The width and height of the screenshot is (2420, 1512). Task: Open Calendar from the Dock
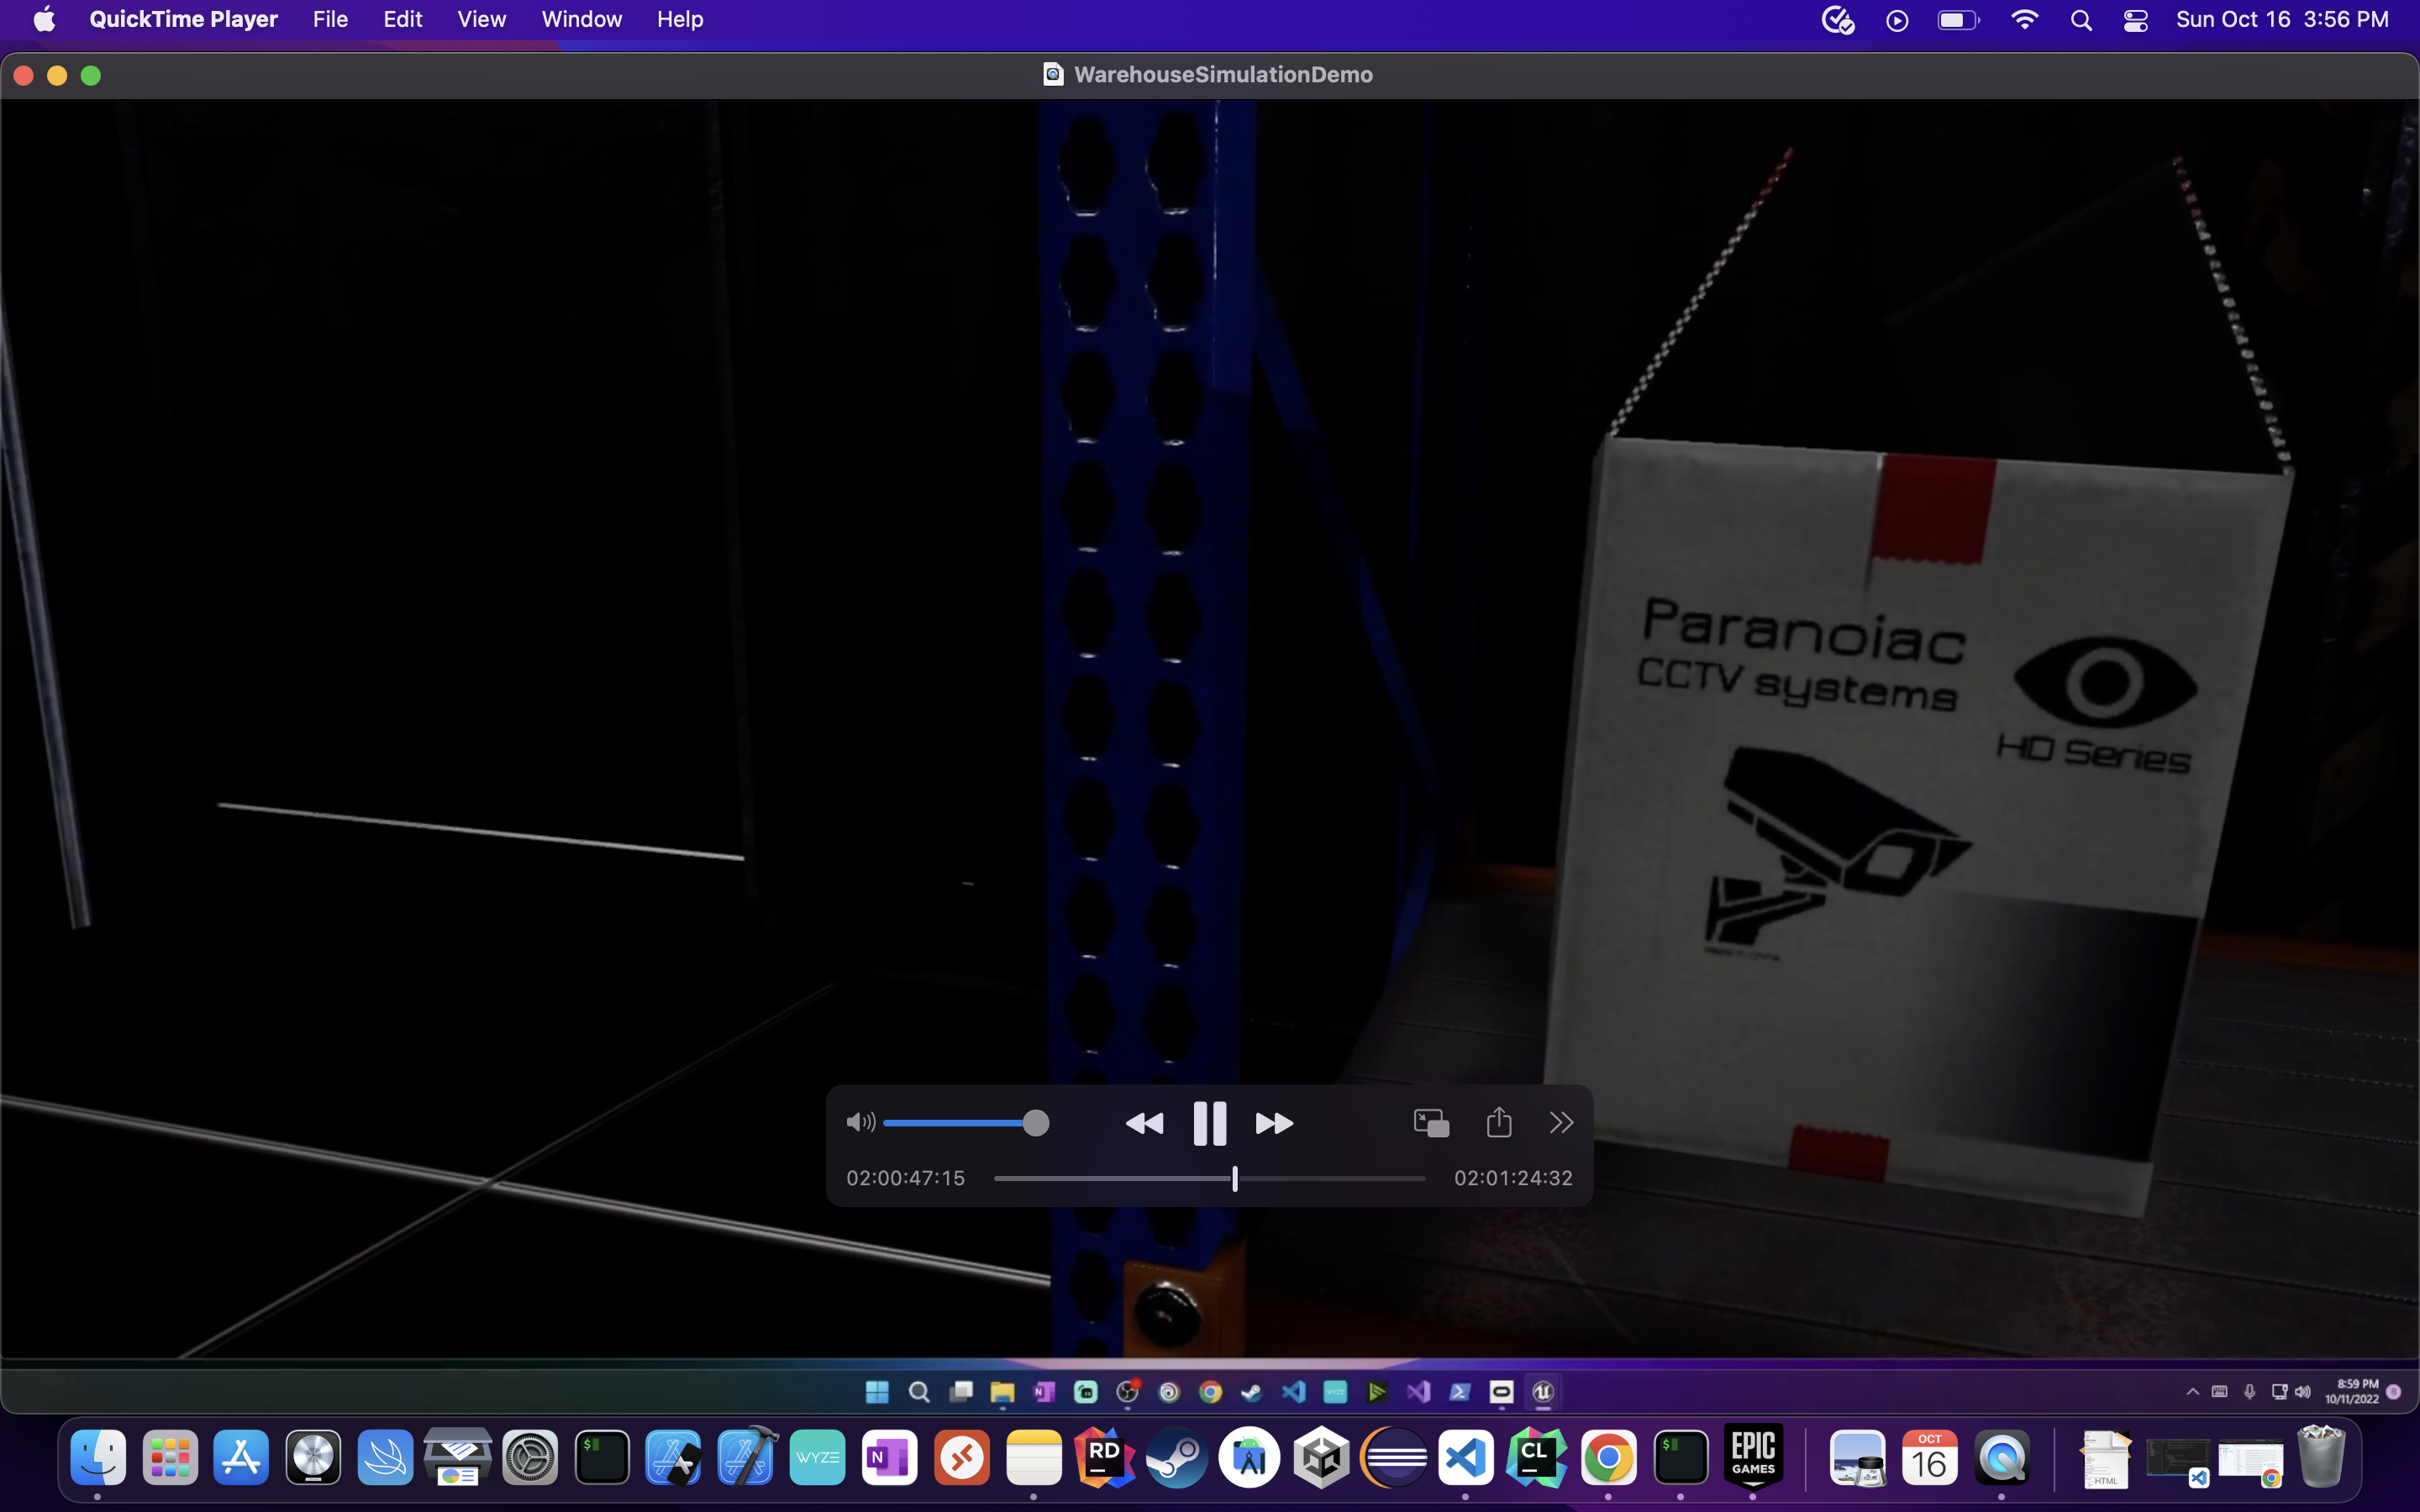[x=1929, y=1458]
